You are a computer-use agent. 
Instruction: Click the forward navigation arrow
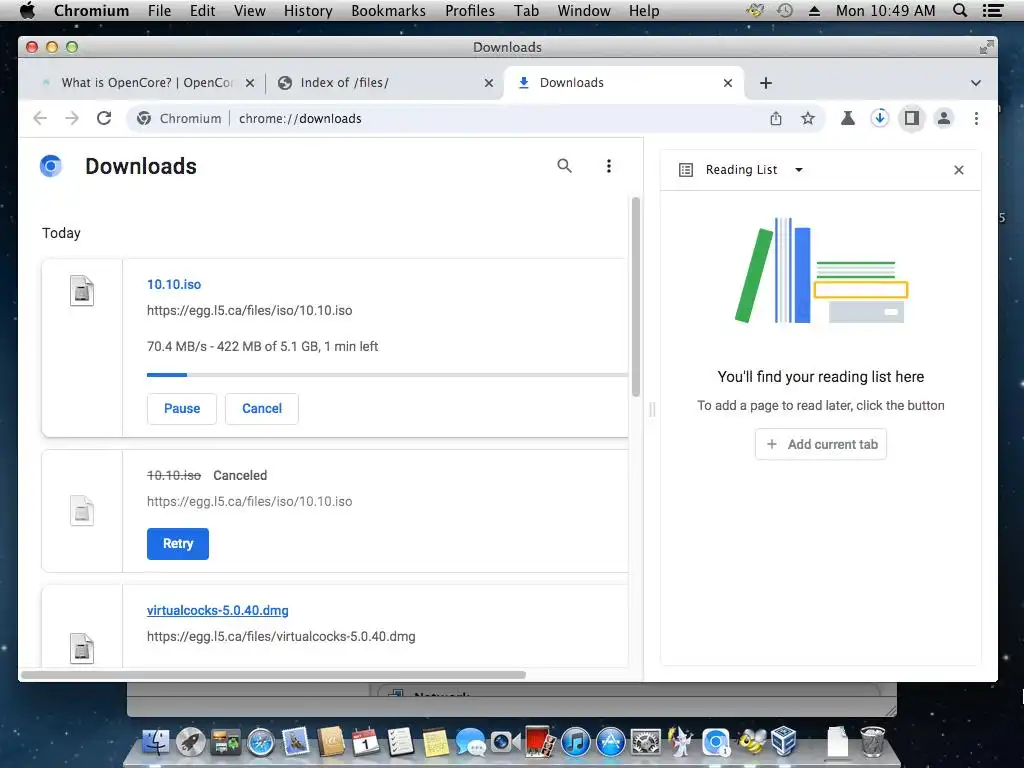[x=72, y=118]
